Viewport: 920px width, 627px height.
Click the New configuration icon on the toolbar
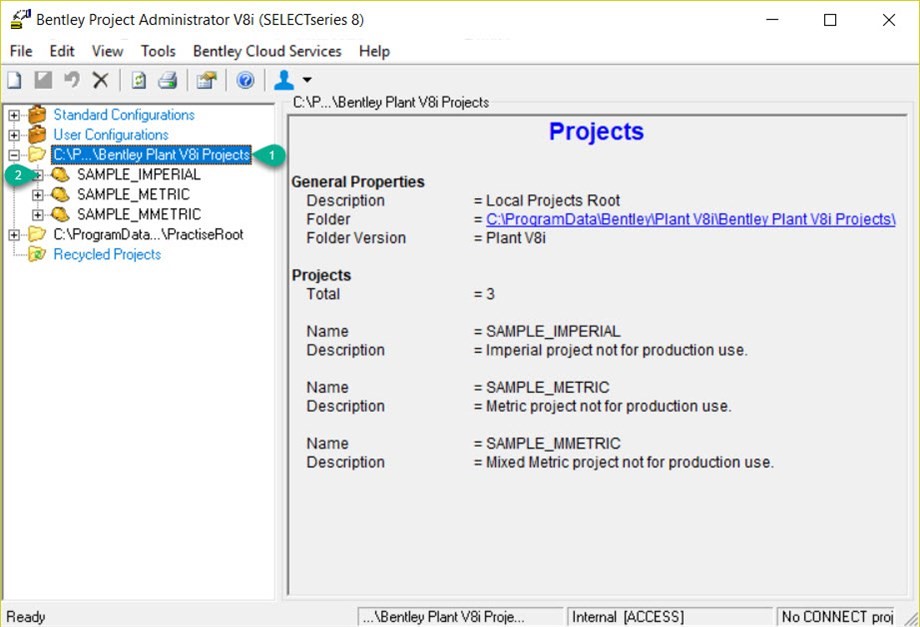click(x=14, y=80)
